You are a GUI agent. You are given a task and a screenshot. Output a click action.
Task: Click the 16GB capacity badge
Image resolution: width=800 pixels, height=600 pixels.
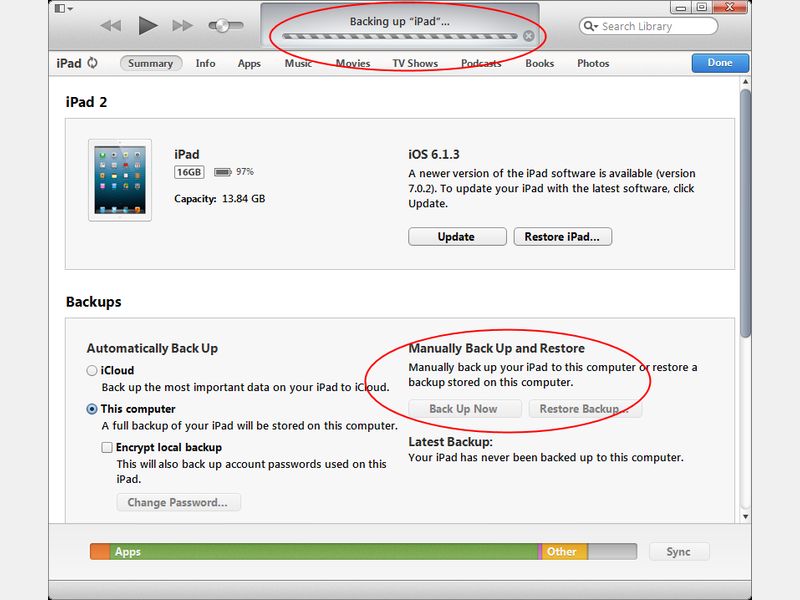click(x=189, y=172)
